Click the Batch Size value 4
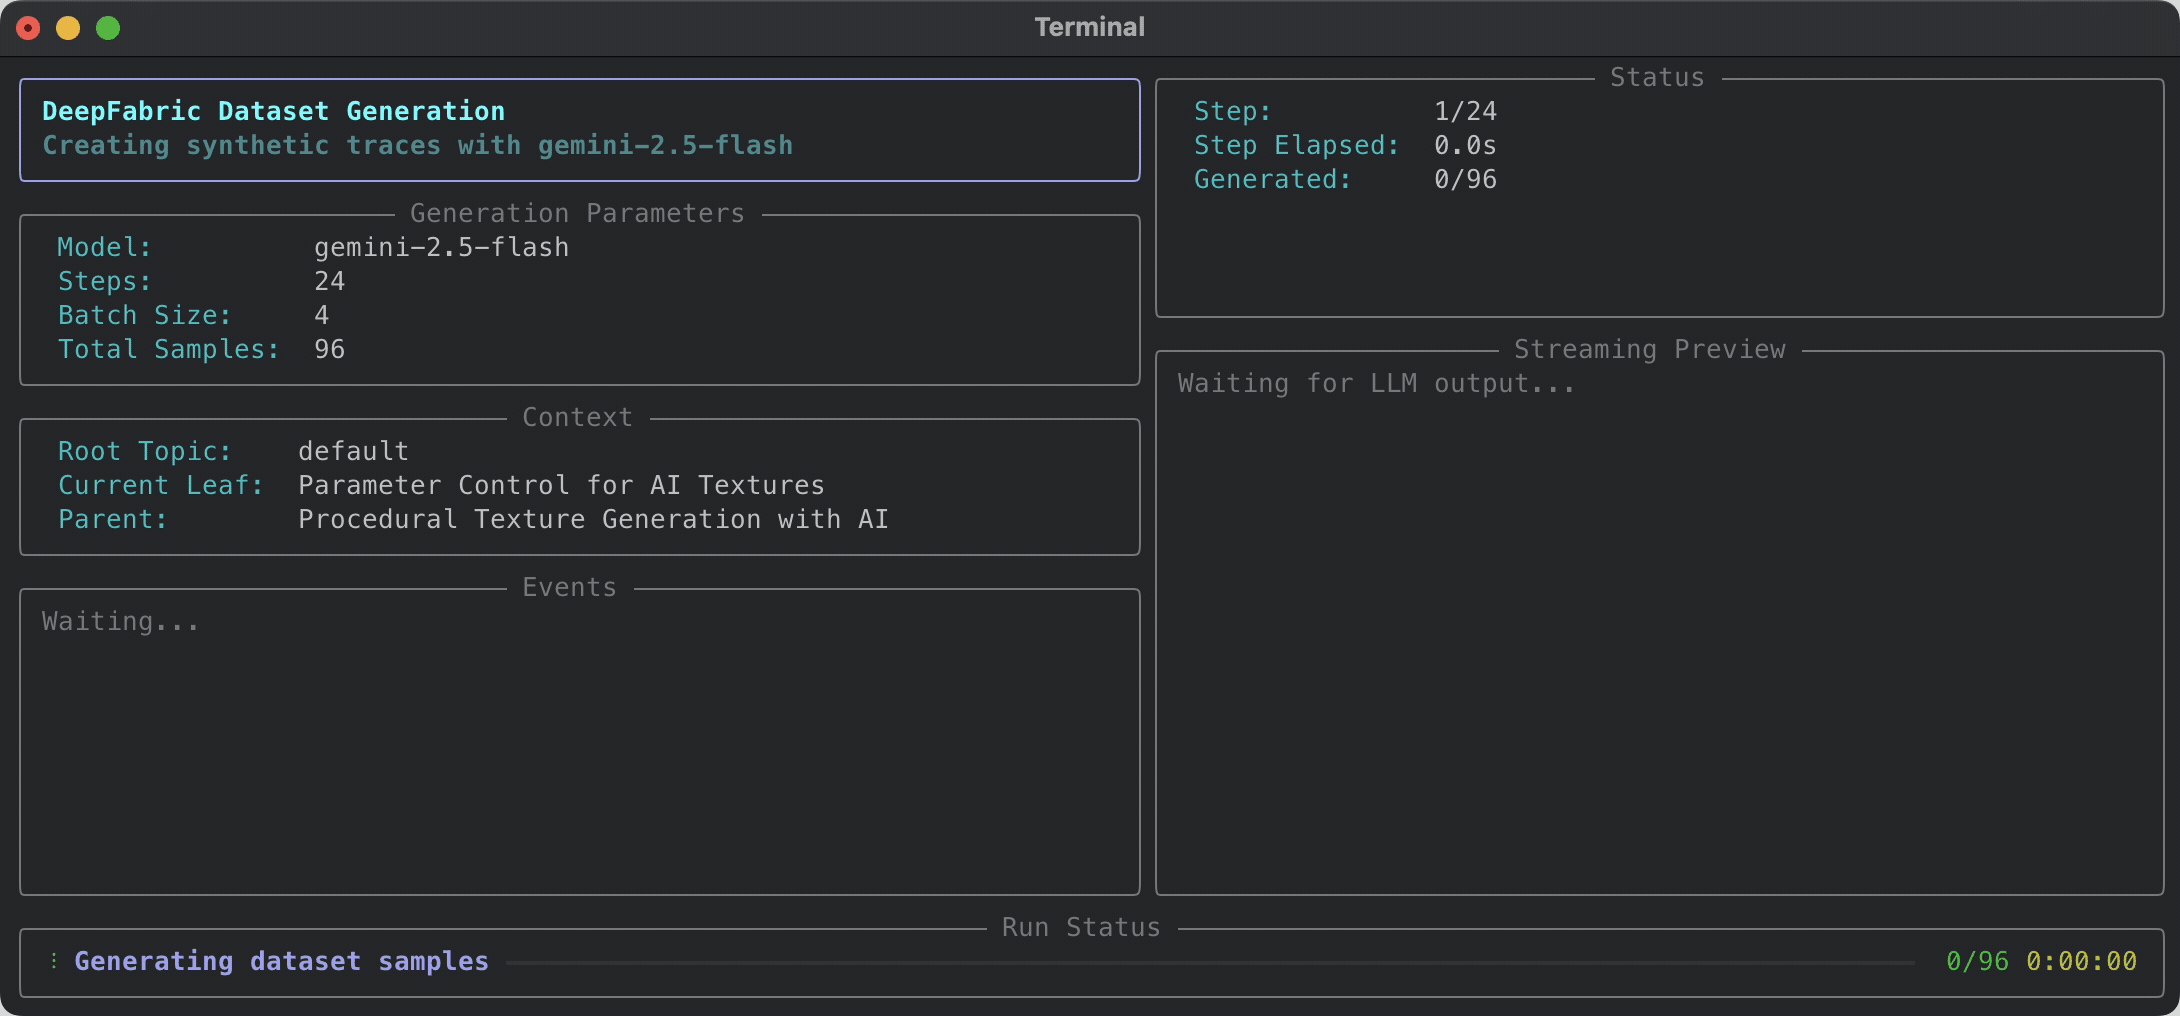2180x1016 pixels. tap(322, 316)
